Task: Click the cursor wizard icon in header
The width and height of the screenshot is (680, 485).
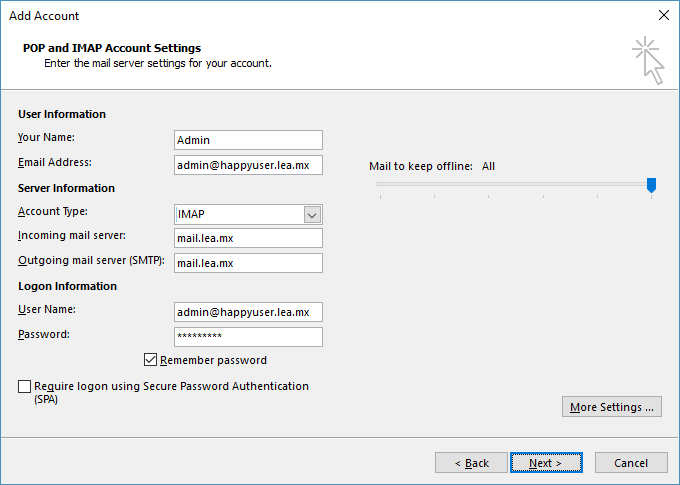Action: (x=648, y=60)
